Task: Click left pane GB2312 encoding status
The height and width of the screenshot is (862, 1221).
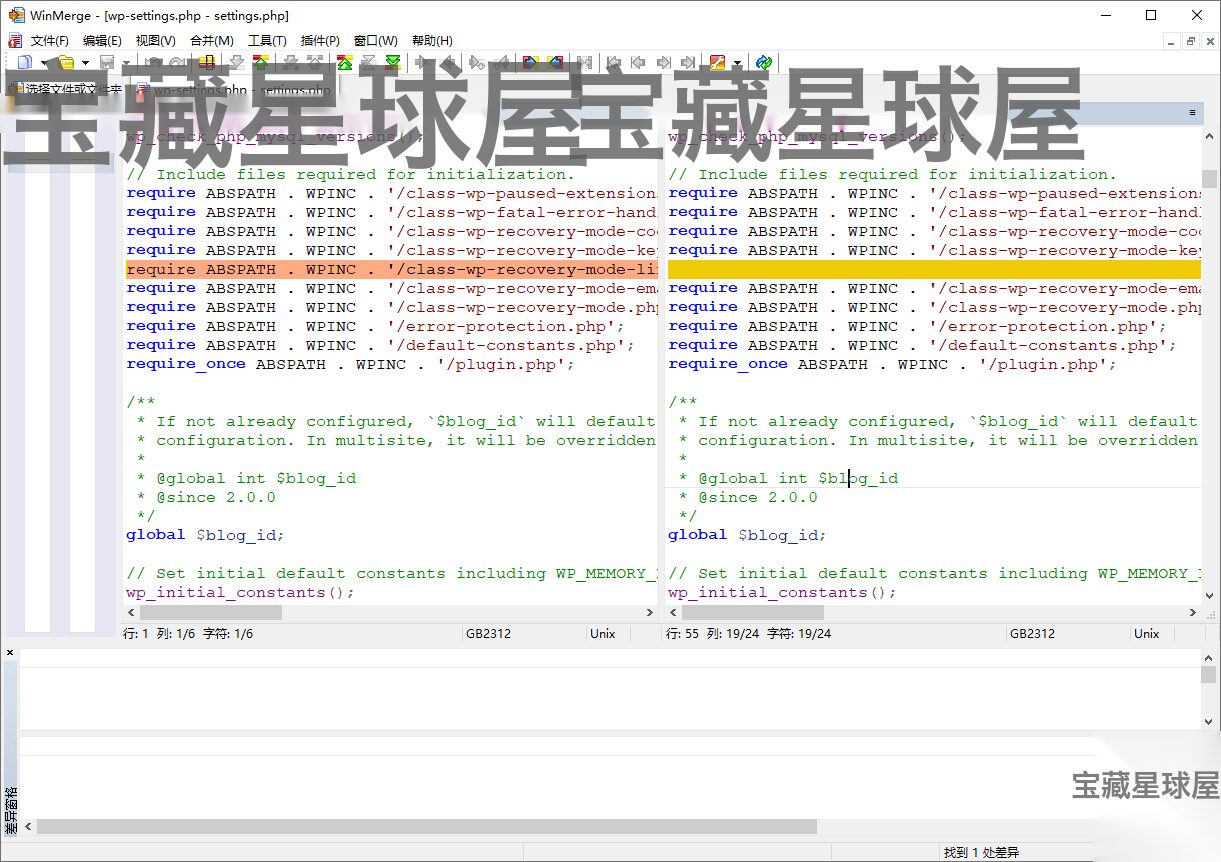Action: [x=489, y=633]
